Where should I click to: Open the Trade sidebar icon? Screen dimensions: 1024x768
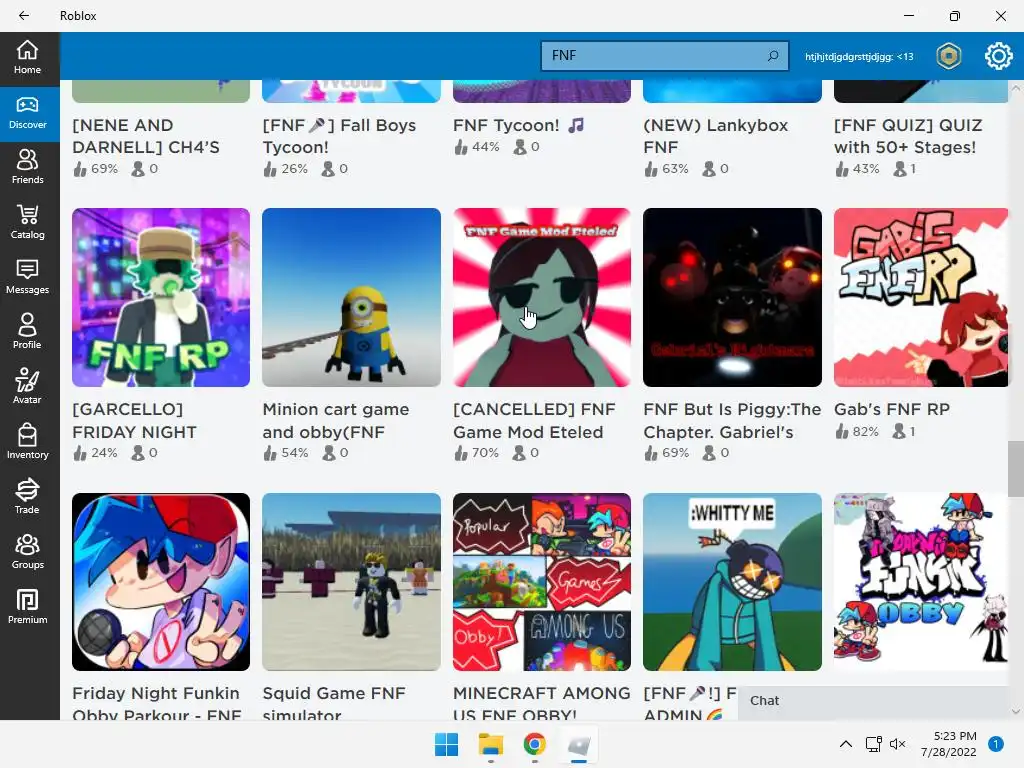27,497
